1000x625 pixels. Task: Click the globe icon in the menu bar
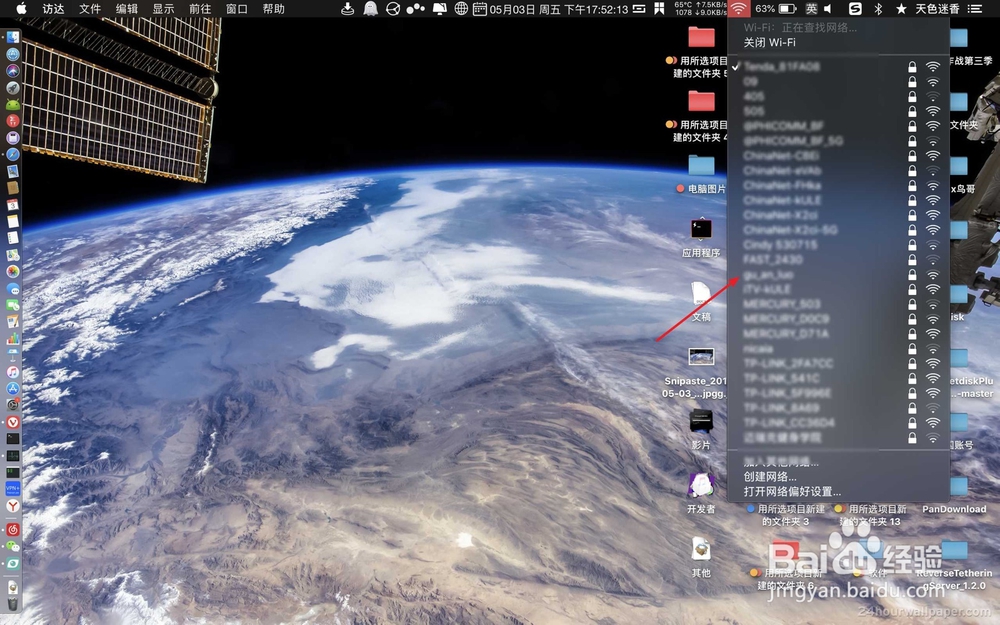[461, 9]
